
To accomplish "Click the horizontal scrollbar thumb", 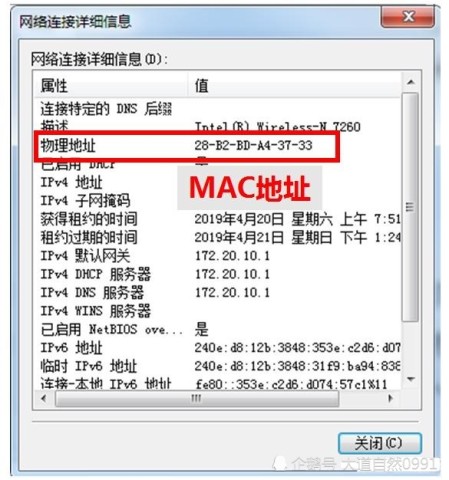I will pyautogui.click(x=197, y=398).
